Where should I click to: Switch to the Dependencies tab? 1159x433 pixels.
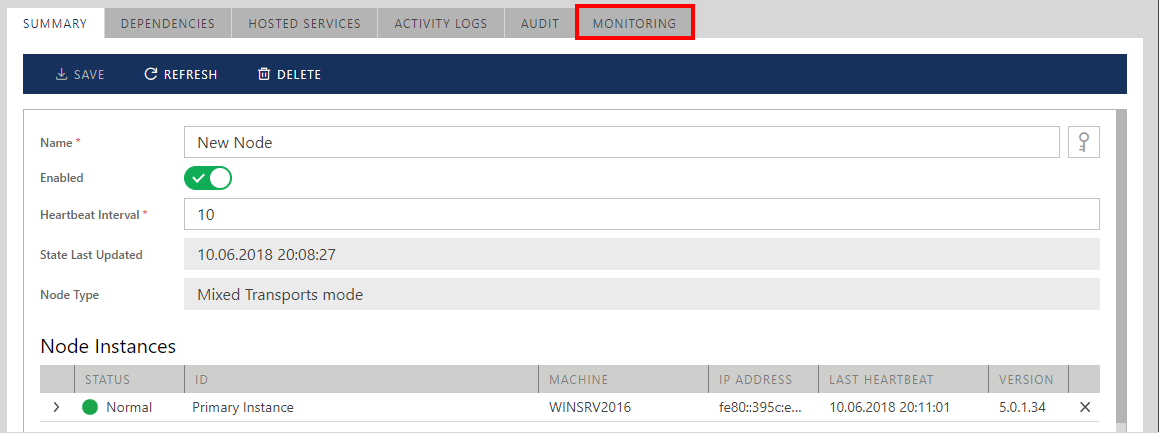coord(167,23)
